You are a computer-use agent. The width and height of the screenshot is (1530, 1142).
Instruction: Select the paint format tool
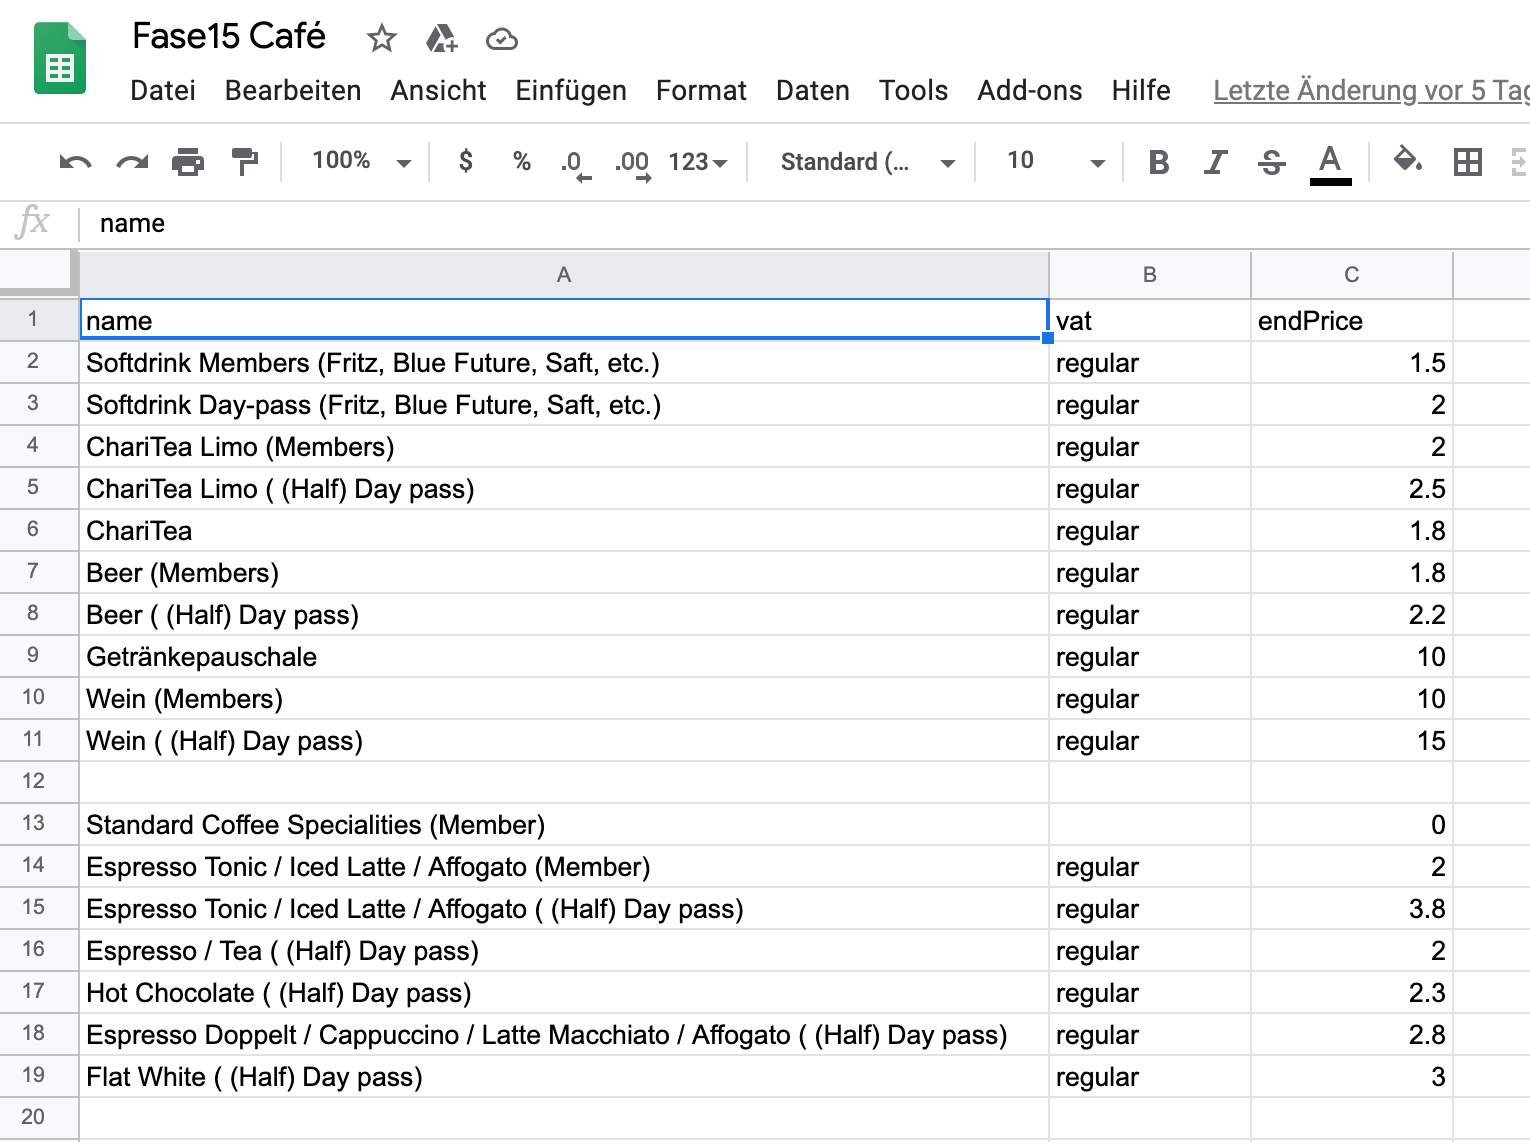point(245,161)
